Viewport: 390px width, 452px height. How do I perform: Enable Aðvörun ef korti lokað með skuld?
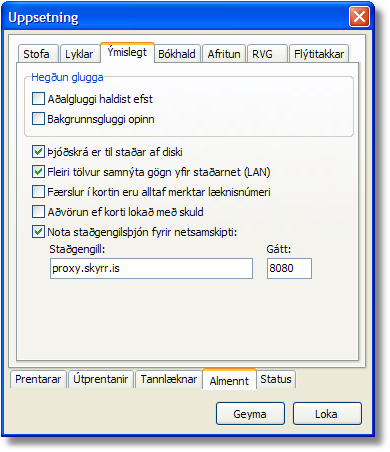38,212
